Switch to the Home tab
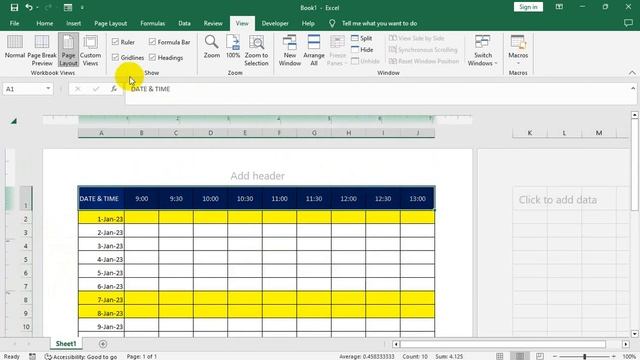Image resolution: width=640 pixels, height=360 pixels. [44, 23]
